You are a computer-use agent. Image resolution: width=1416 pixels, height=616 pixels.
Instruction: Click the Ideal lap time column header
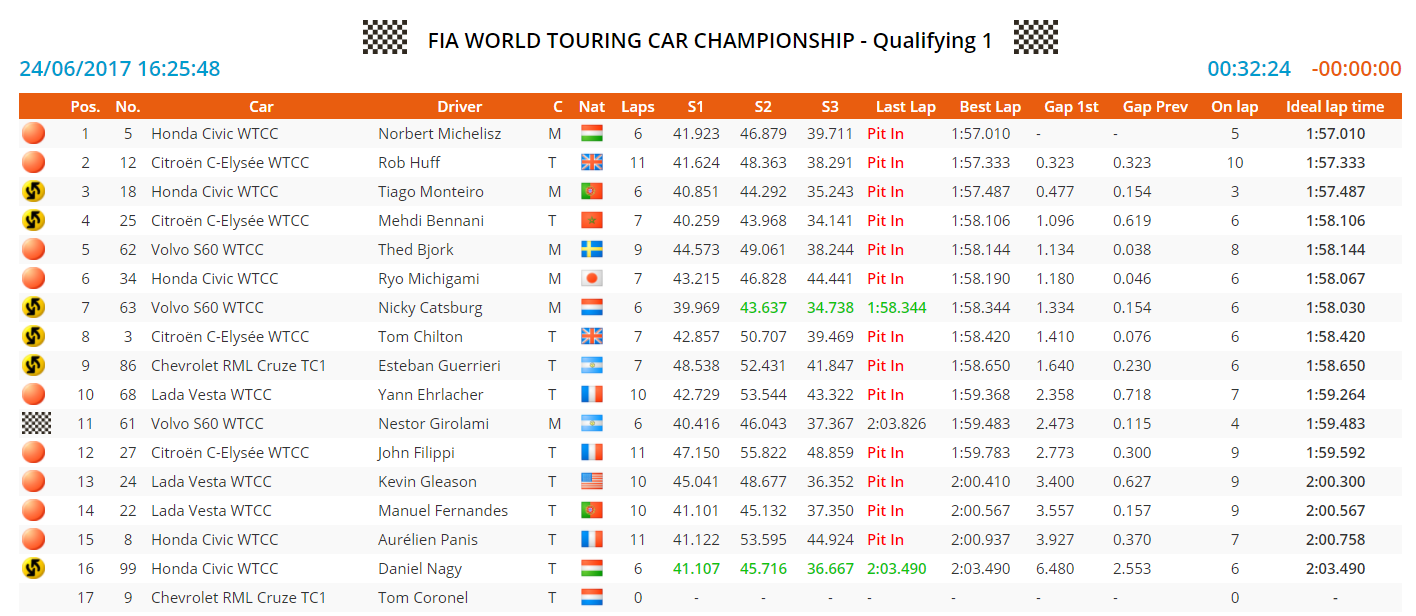1335,107
